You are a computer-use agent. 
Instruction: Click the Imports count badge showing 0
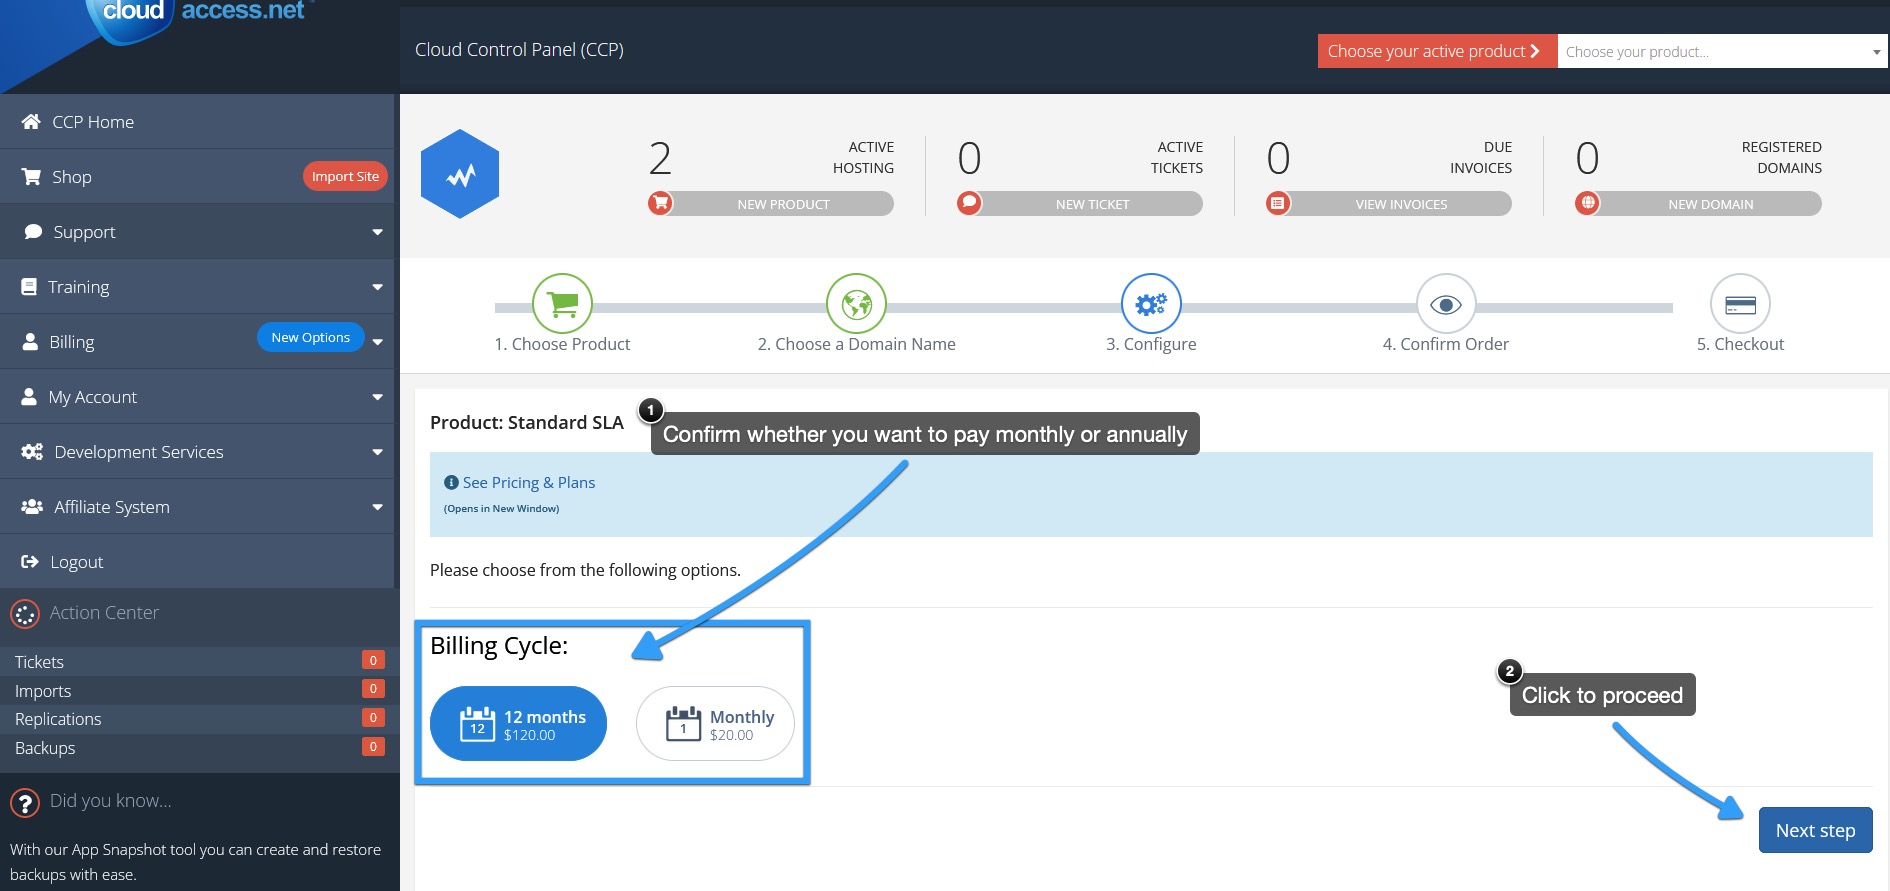[x=373, y=688]
